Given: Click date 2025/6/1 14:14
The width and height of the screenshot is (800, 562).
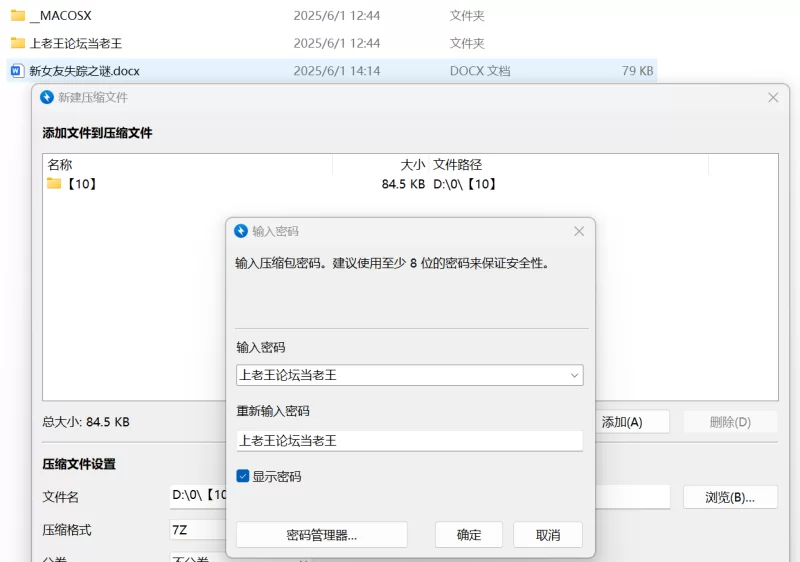Looking at the screenshot, I should (337, 71).
